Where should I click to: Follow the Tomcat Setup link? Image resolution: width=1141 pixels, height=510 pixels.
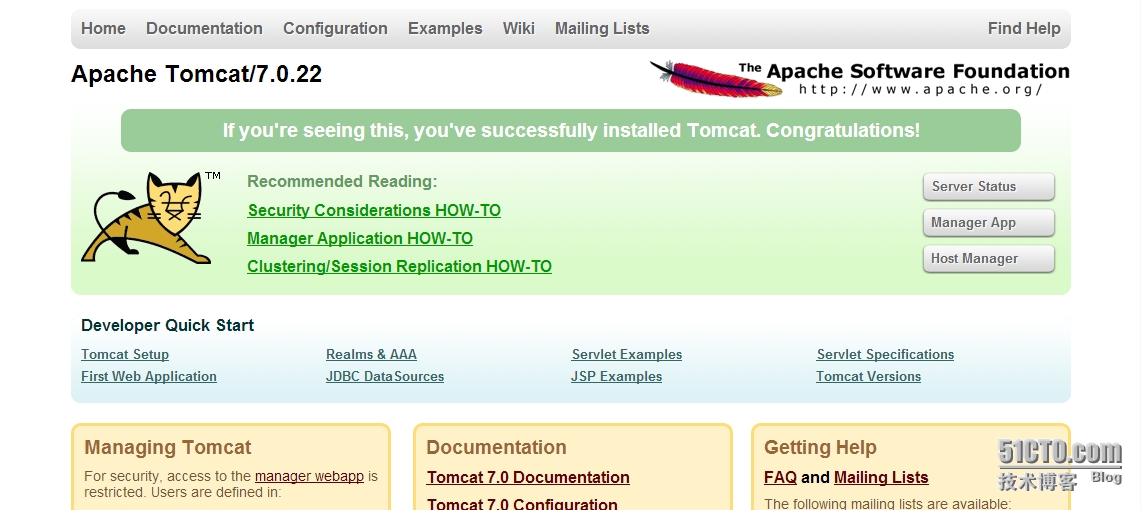coord(125,354)
